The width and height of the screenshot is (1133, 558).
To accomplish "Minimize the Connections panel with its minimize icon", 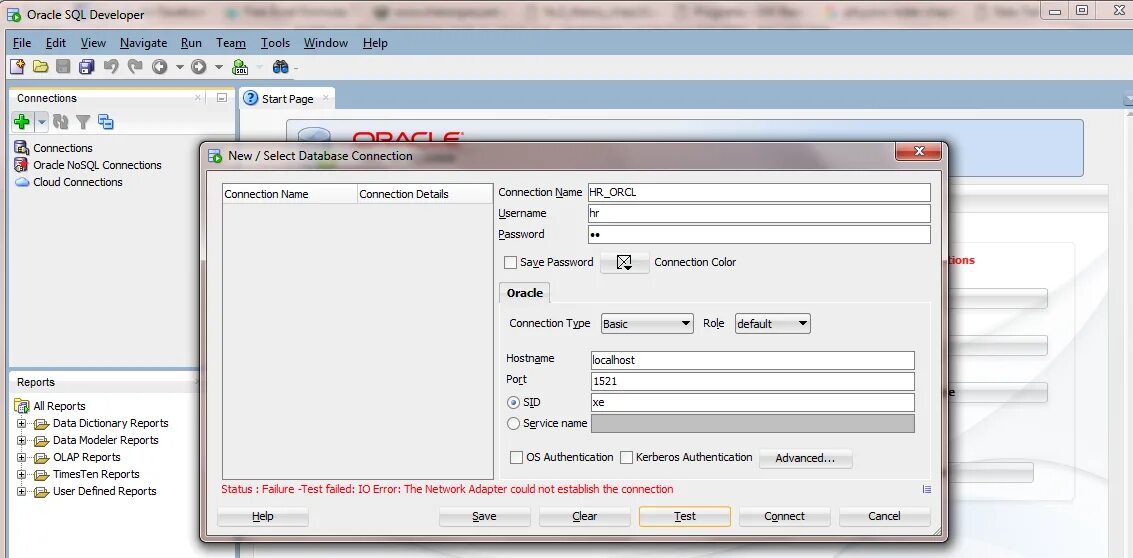I will (222, 98).
